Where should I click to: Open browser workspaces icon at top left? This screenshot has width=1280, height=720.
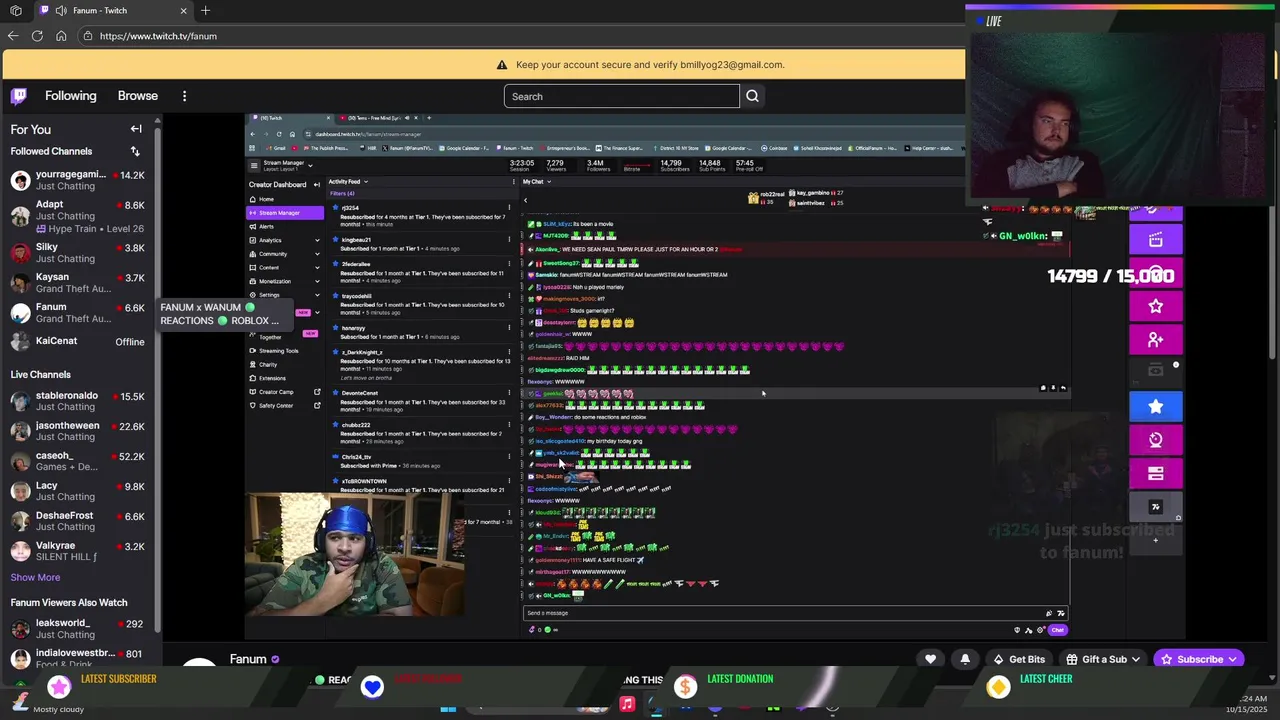click(x=15, y=10)
